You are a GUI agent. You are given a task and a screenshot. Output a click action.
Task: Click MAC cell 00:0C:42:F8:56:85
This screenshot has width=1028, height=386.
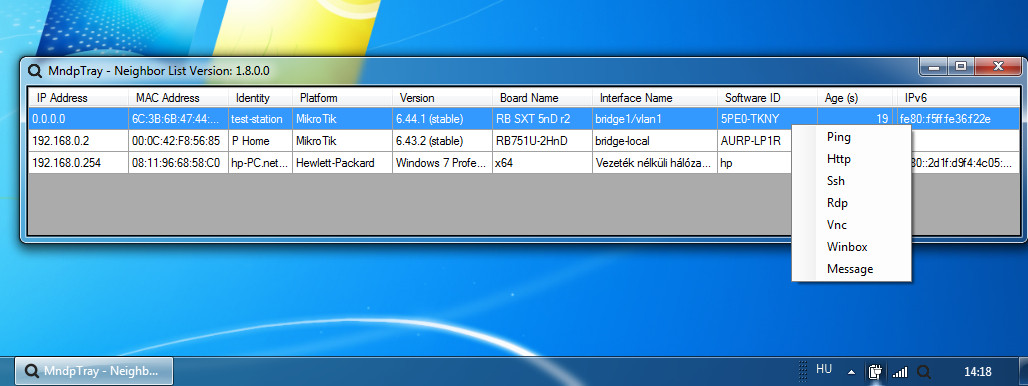click(178, 141)
